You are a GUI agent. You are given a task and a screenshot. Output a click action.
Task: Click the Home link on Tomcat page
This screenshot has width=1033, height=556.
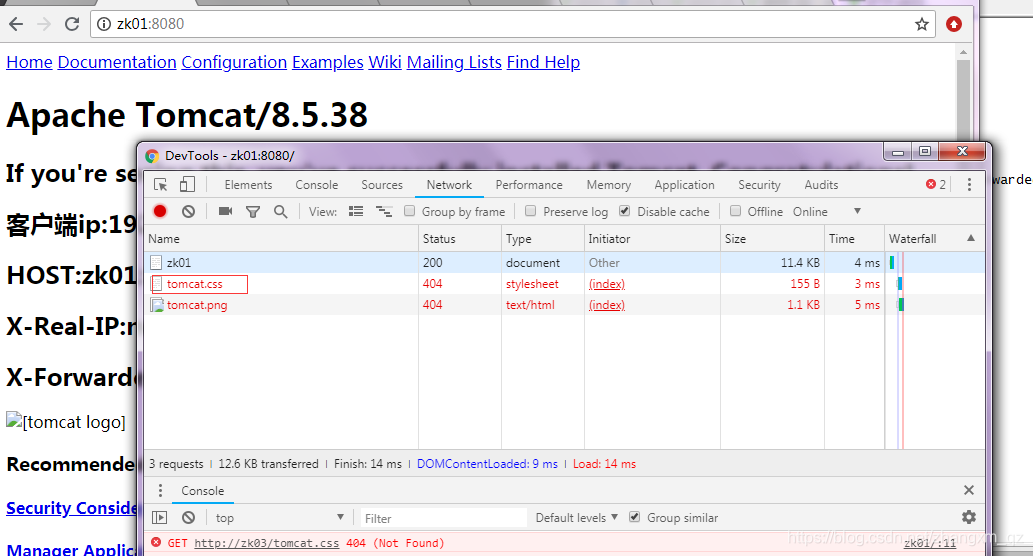30,62
